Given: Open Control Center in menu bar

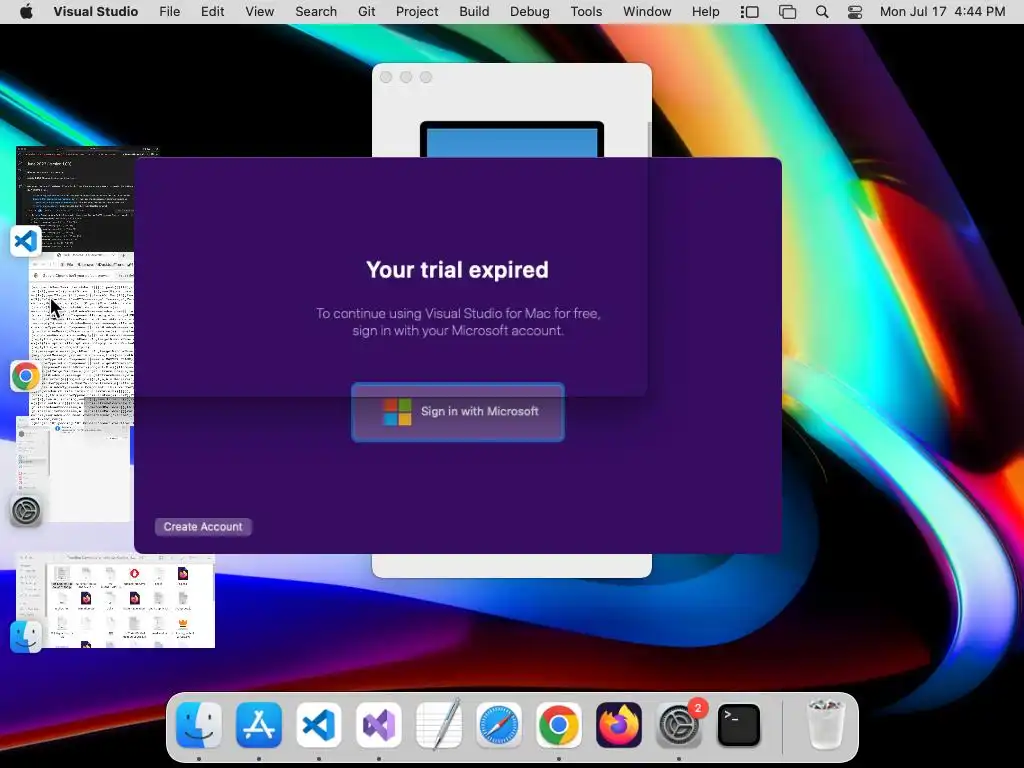Looking at the screenshot, I should coord(855,12).
